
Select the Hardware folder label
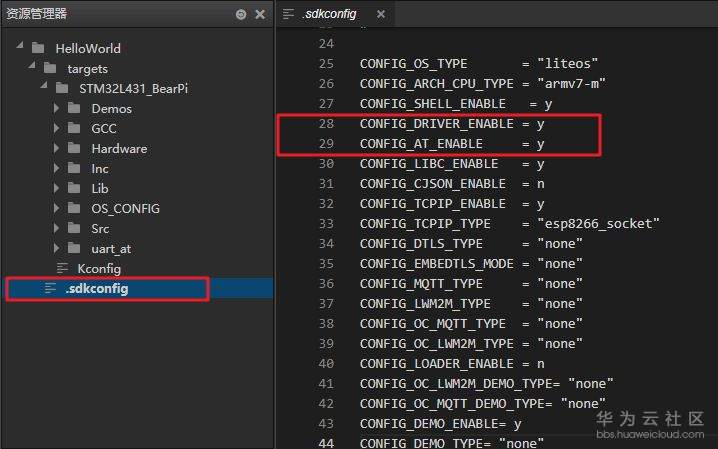coord(119,149)
